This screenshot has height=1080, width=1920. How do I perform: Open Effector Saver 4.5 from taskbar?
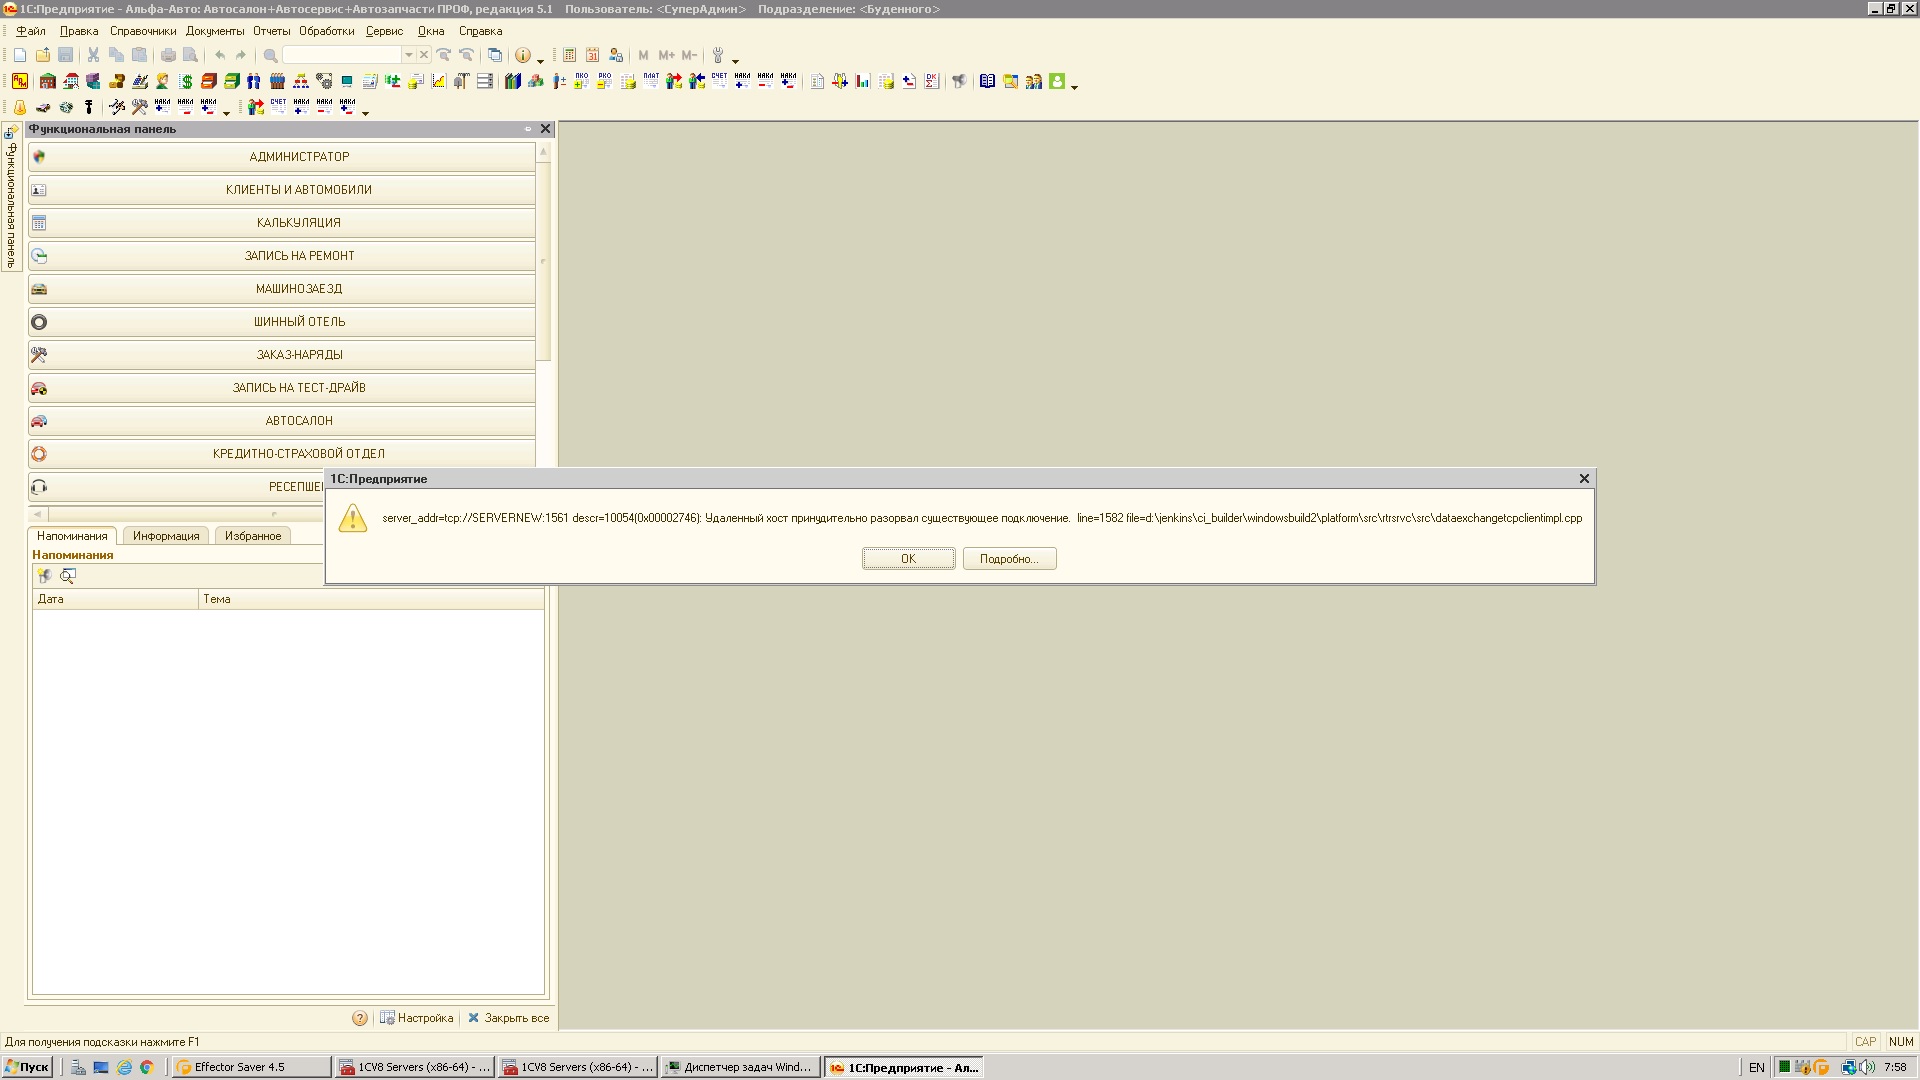[251, 1067]
